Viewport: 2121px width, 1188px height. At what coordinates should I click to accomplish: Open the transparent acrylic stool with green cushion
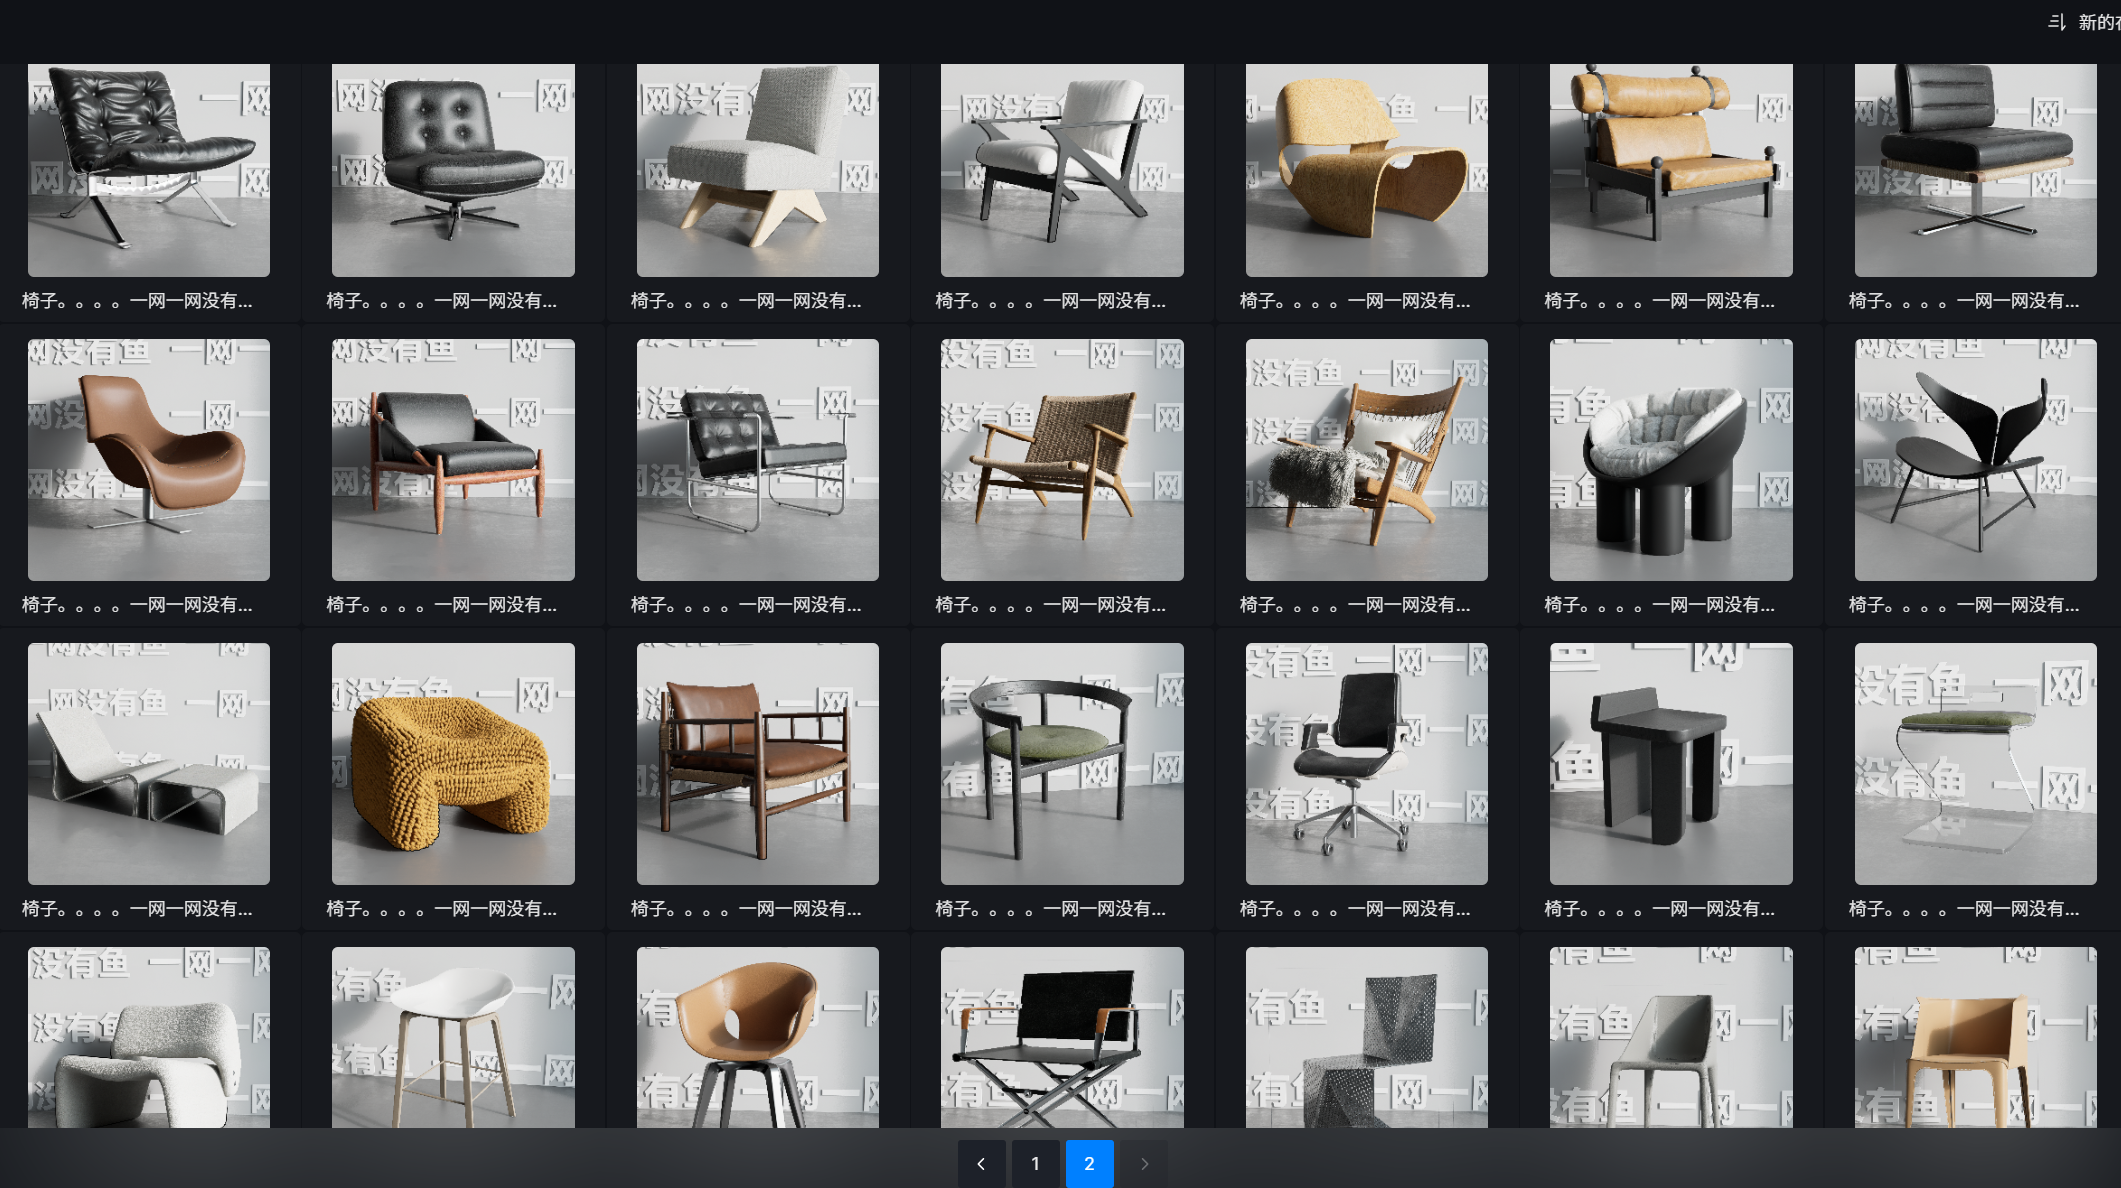click(x=1975, y=764)
